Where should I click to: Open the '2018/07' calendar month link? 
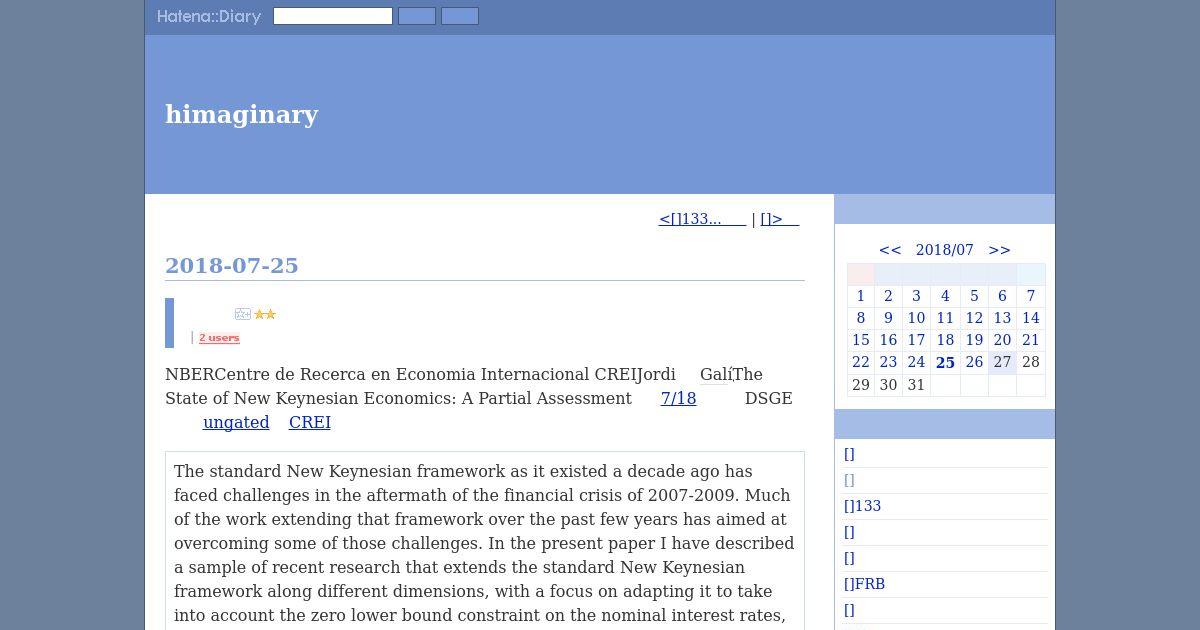945,250
